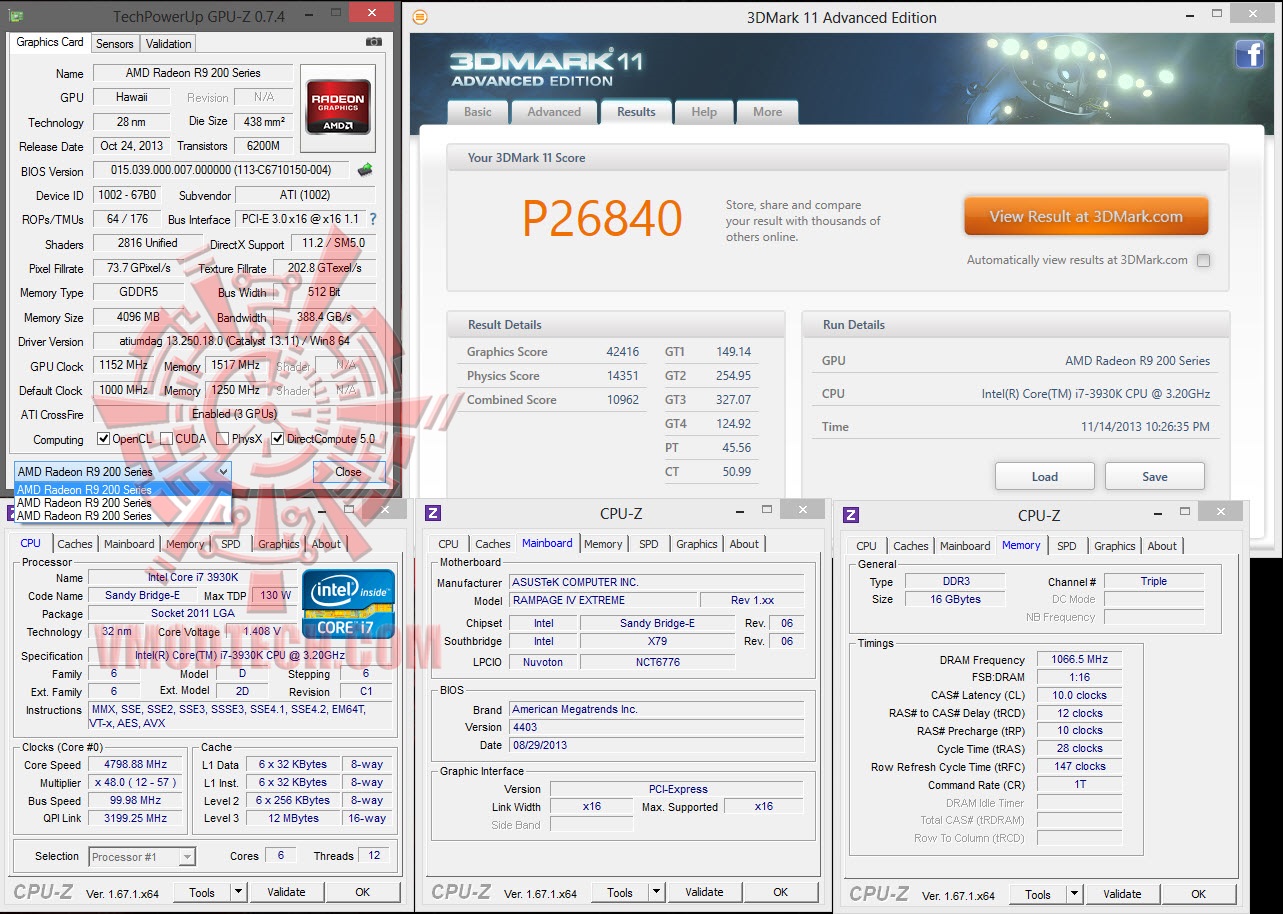Screen dimensions: 1283x914
Task: Toggle the PhysX checkbox in GPU-Z
Action: click(x=222, y=439)
